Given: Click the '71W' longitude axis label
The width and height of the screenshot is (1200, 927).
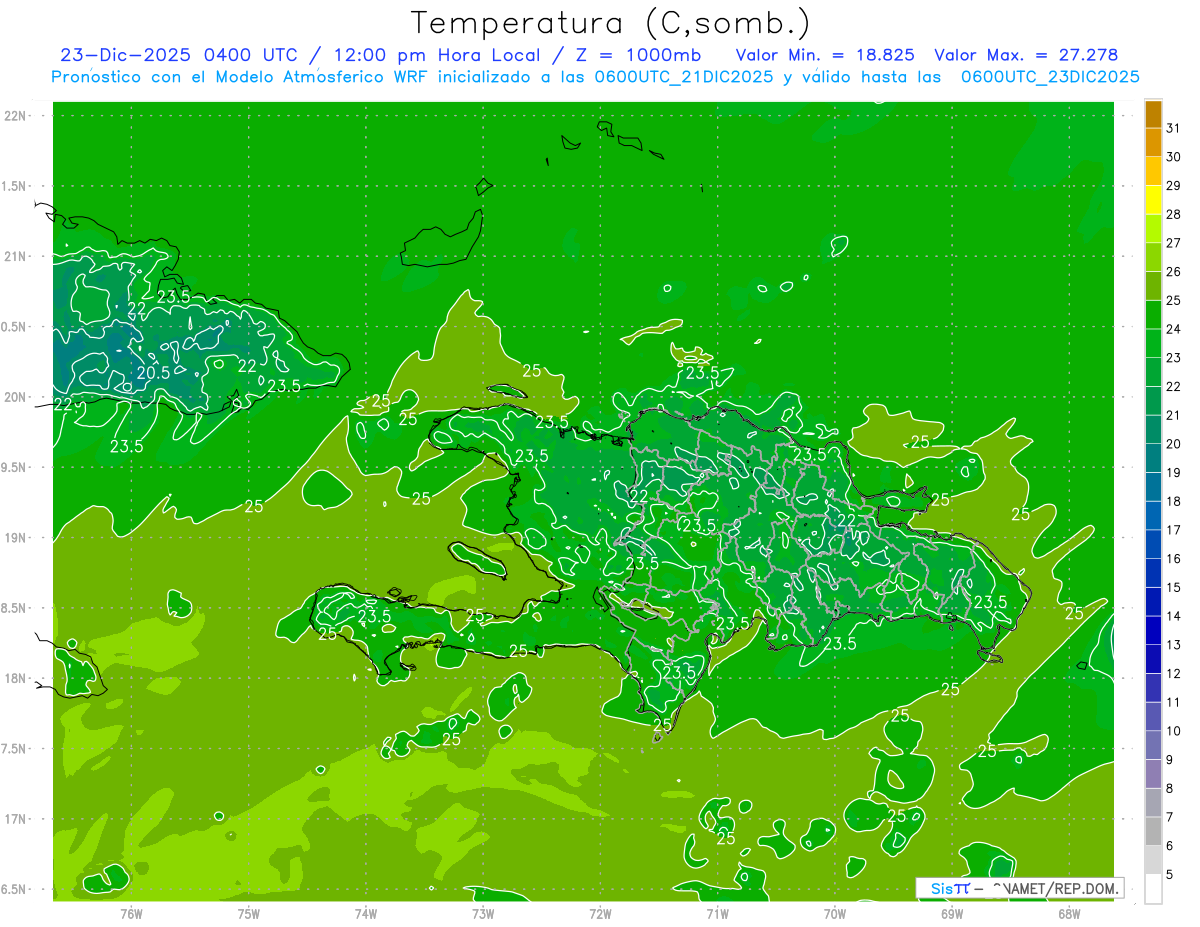Looking at the screenshot, I should [717, 914].
